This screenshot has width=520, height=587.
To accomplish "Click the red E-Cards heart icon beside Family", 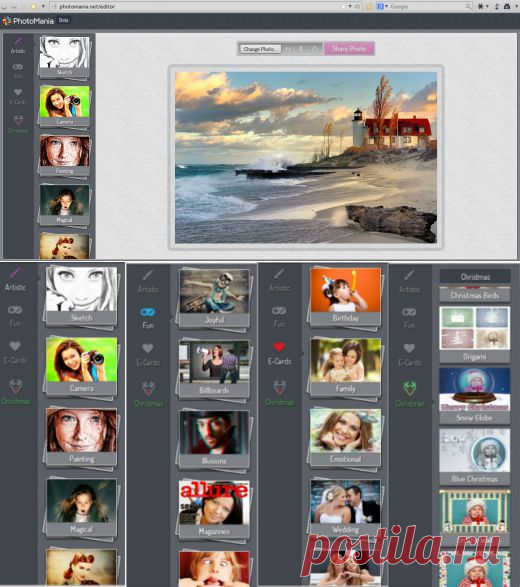I will pyautogui.click(x=279, y=347).
